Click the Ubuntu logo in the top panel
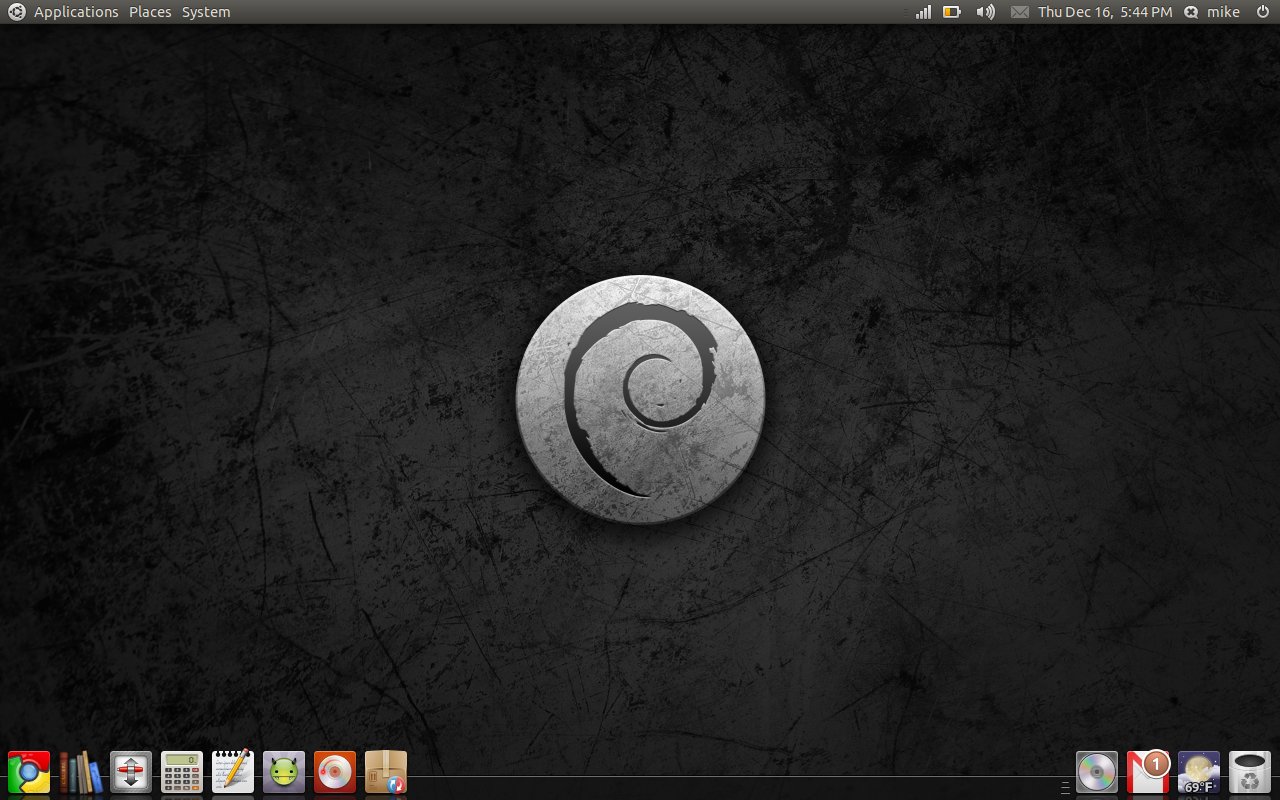This screenshot has height=800, width=1280. coord(16,12)
